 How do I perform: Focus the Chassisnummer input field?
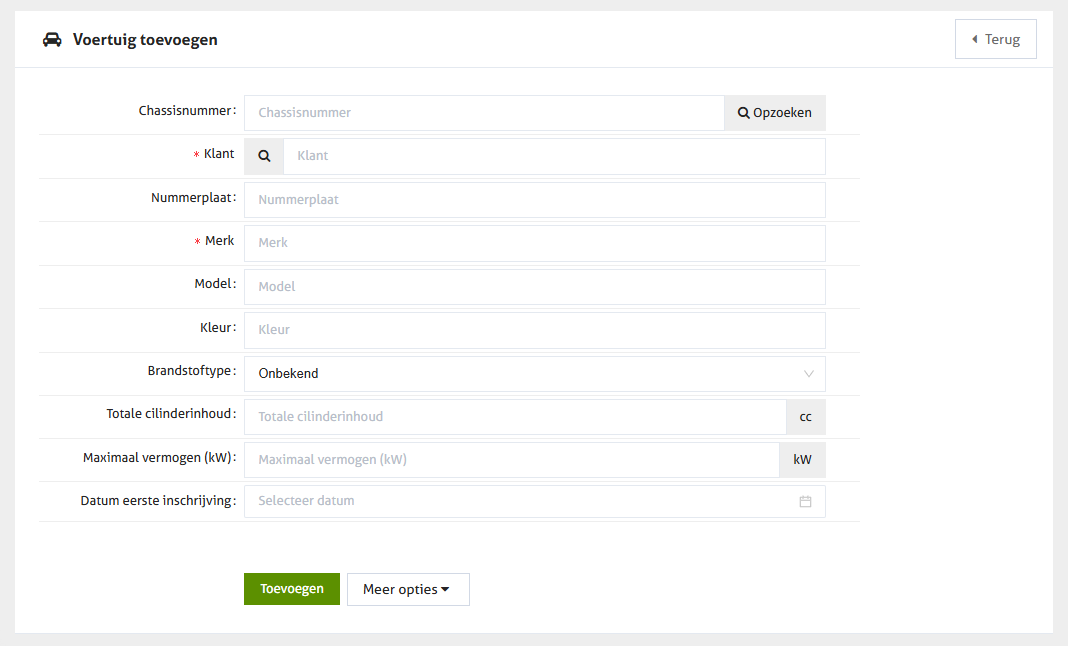pos(484,113)
